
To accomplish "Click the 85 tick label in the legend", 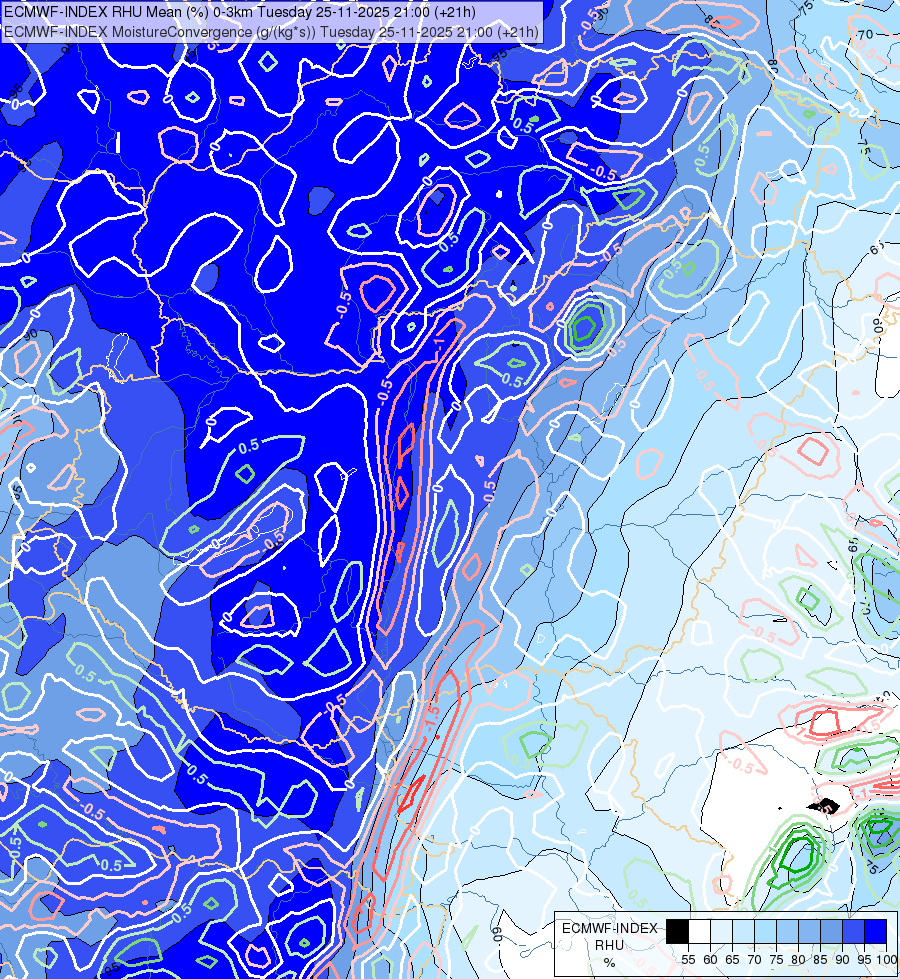I will click(x=820, y=960).
